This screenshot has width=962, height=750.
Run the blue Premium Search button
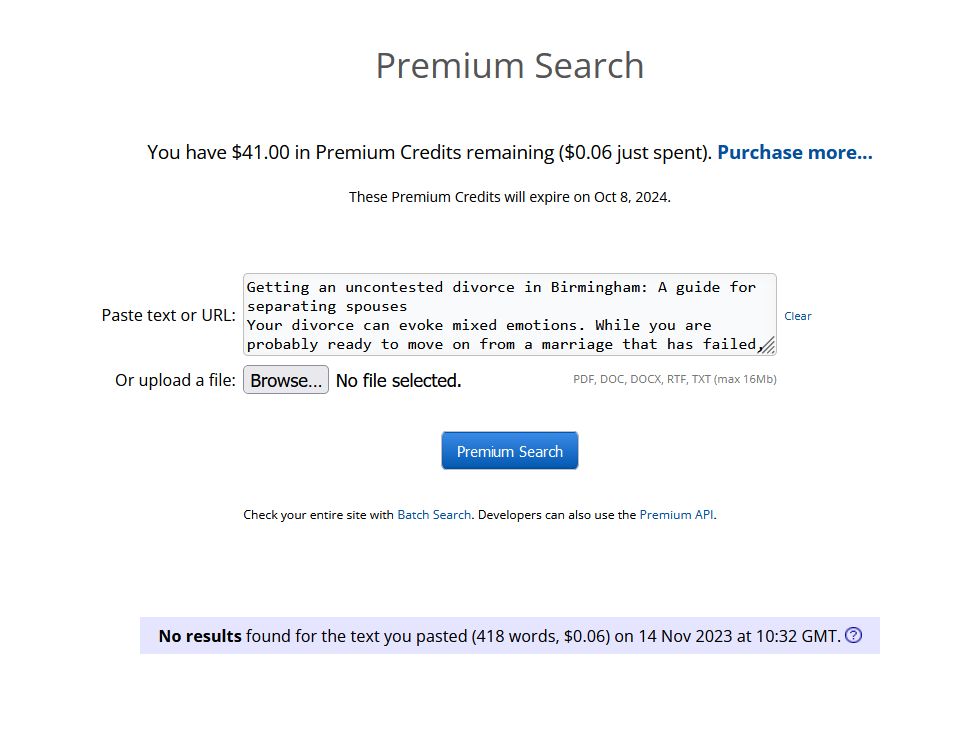click(509, 451)
